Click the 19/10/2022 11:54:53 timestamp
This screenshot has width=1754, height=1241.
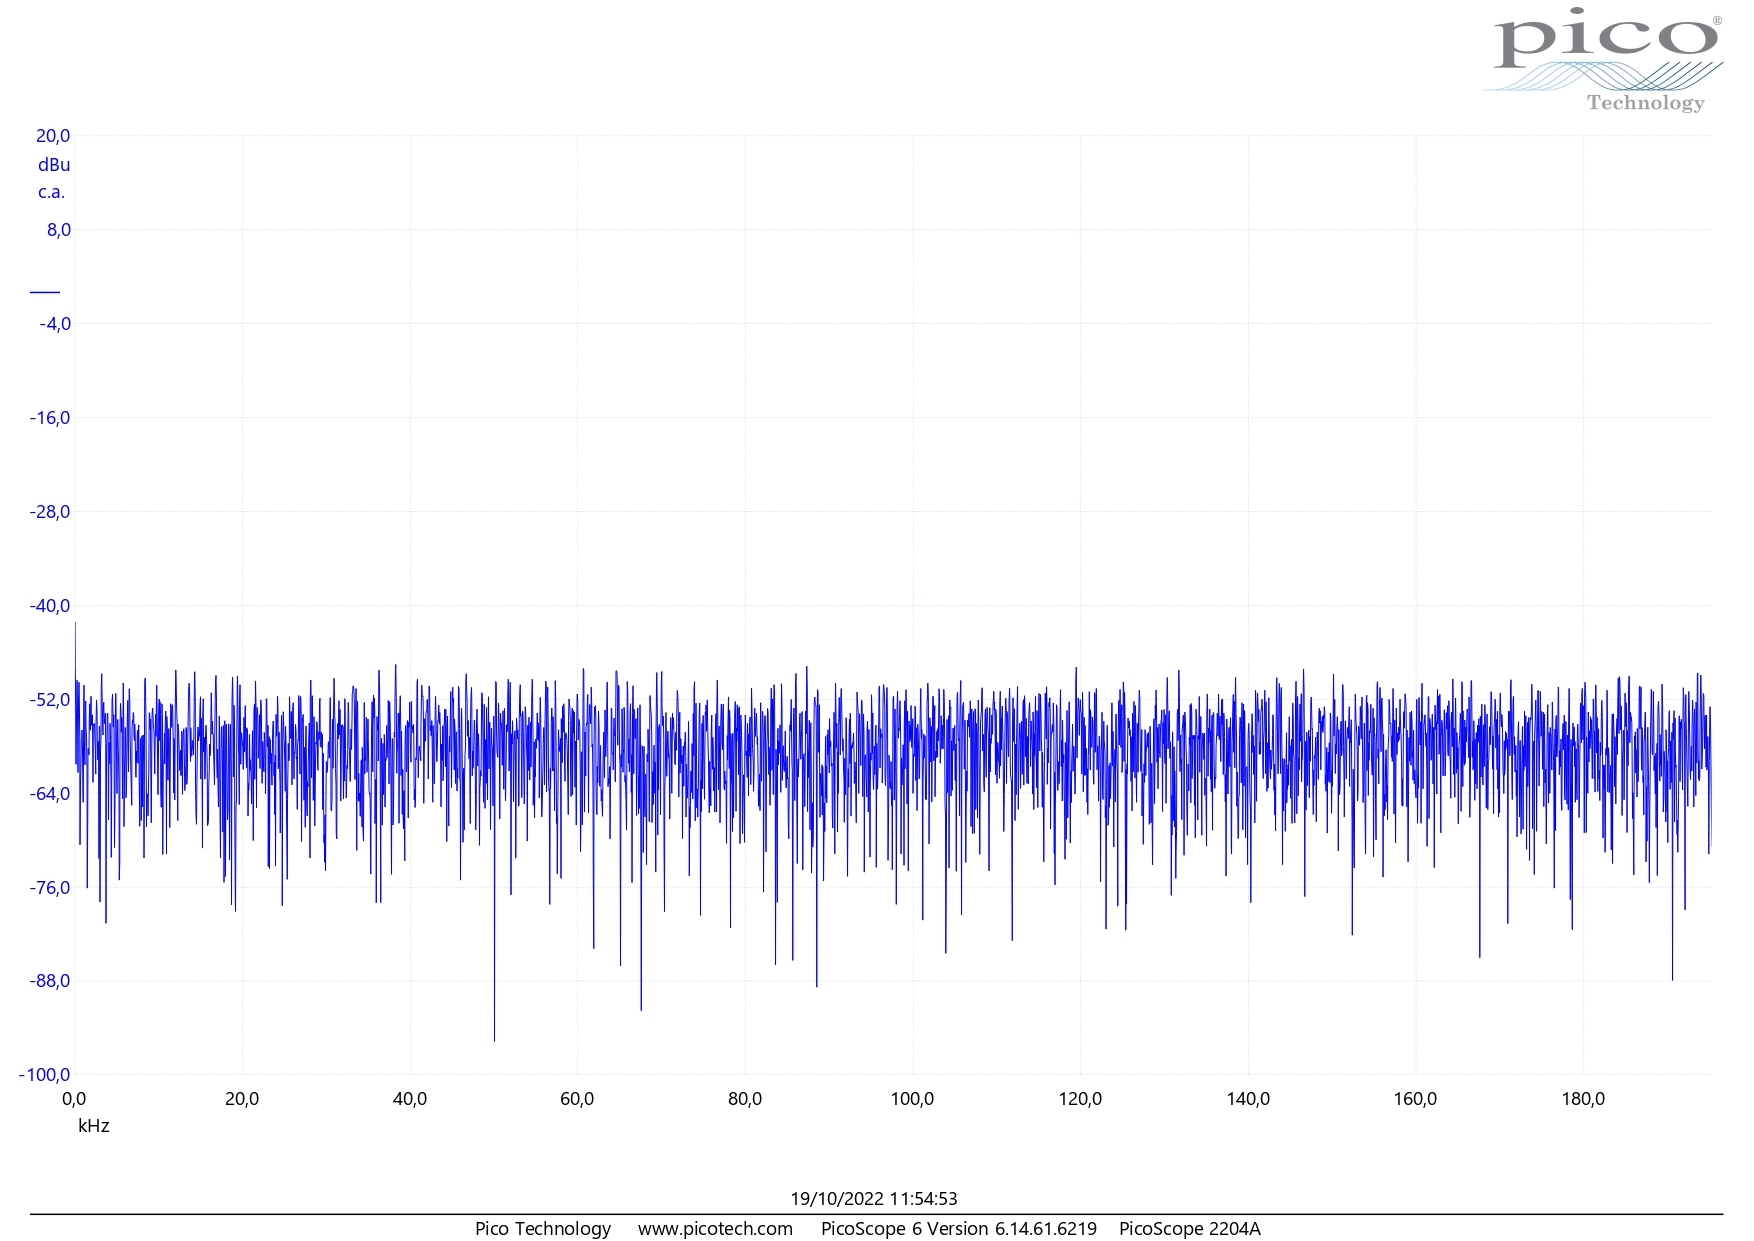point(874,1199)
